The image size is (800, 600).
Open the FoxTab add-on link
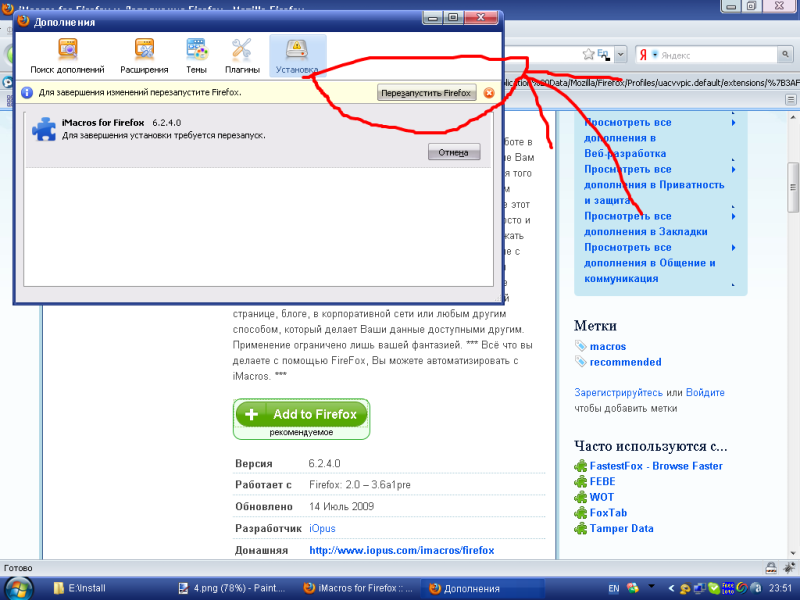(x=608, y=513)
